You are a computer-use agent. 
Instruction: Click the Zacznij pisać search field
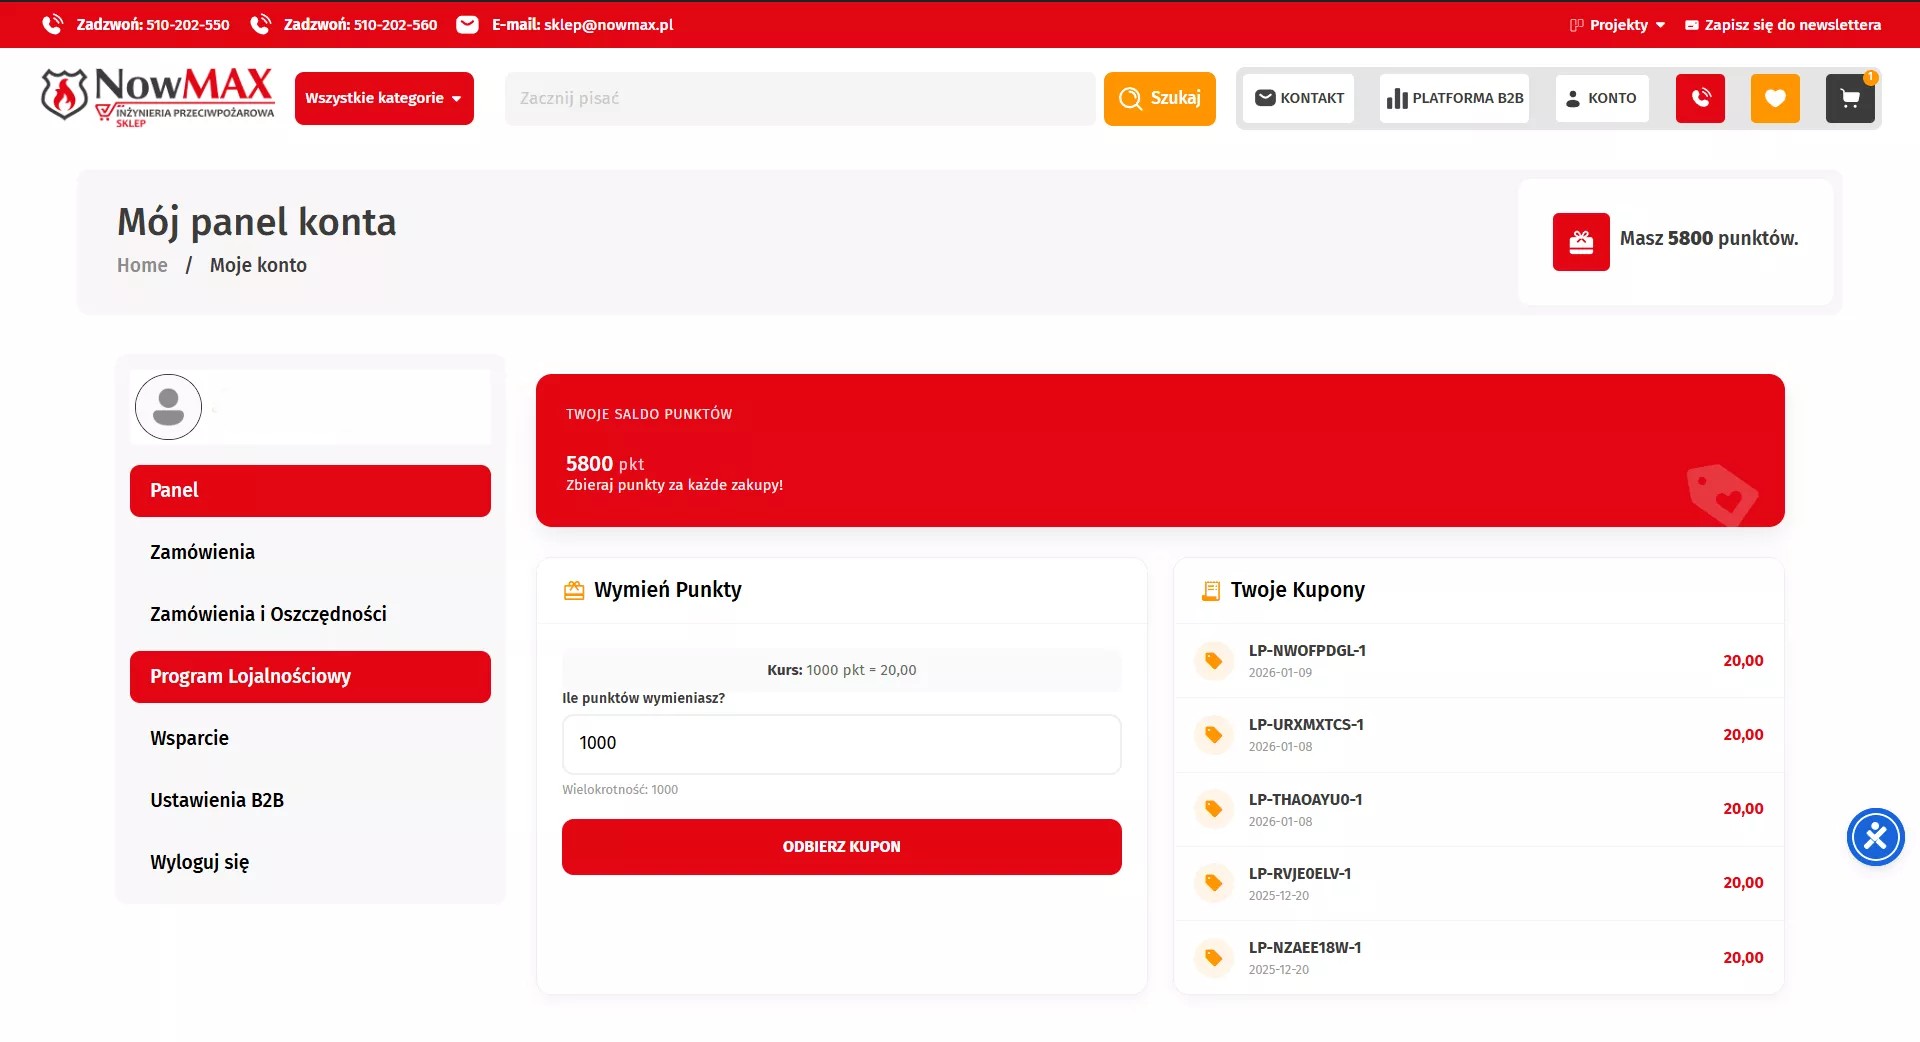(x=800, y=98)
